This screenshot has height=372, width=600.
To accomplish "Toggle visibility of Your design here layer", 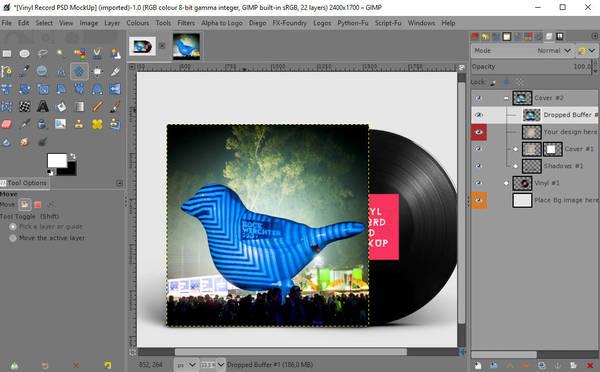I will (x=479, y=132).
